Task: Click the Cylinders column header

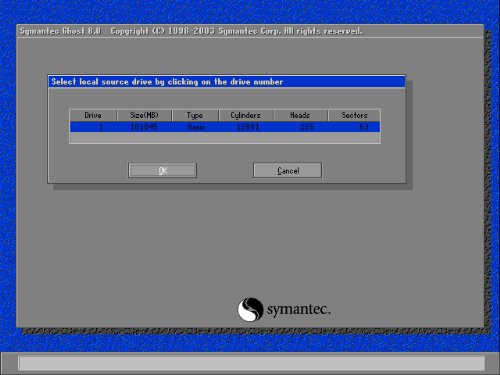Action: pyautogui.click(x=246, y=115)
